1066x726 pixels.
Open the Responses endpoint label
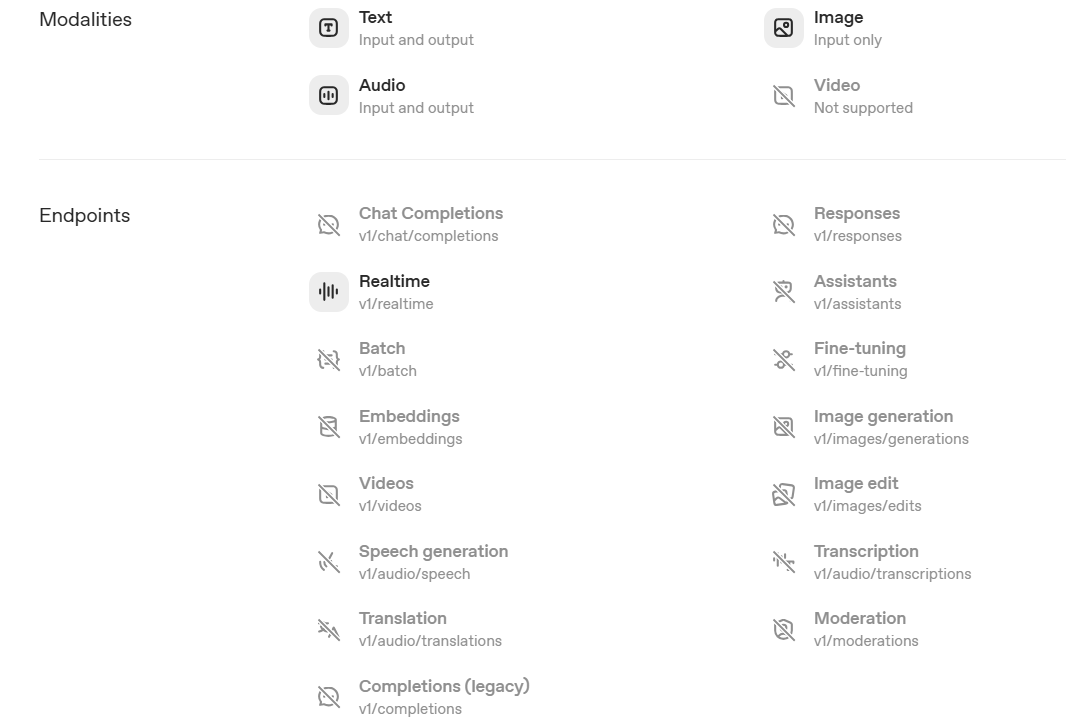(x=856, y=214)
